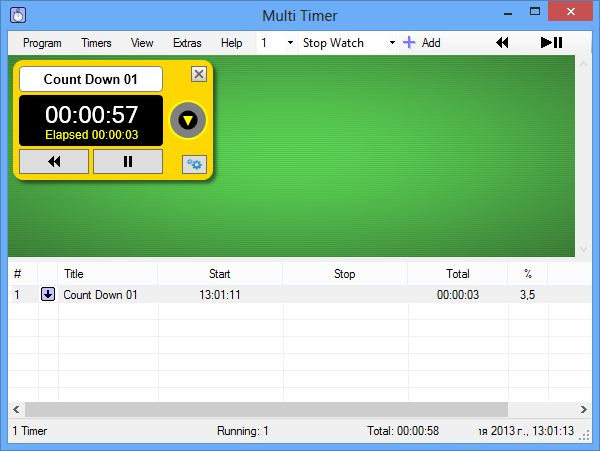The height and width of the screenshot is (451, 600).
Task: Open the View menu
Action: pos(142,43)
